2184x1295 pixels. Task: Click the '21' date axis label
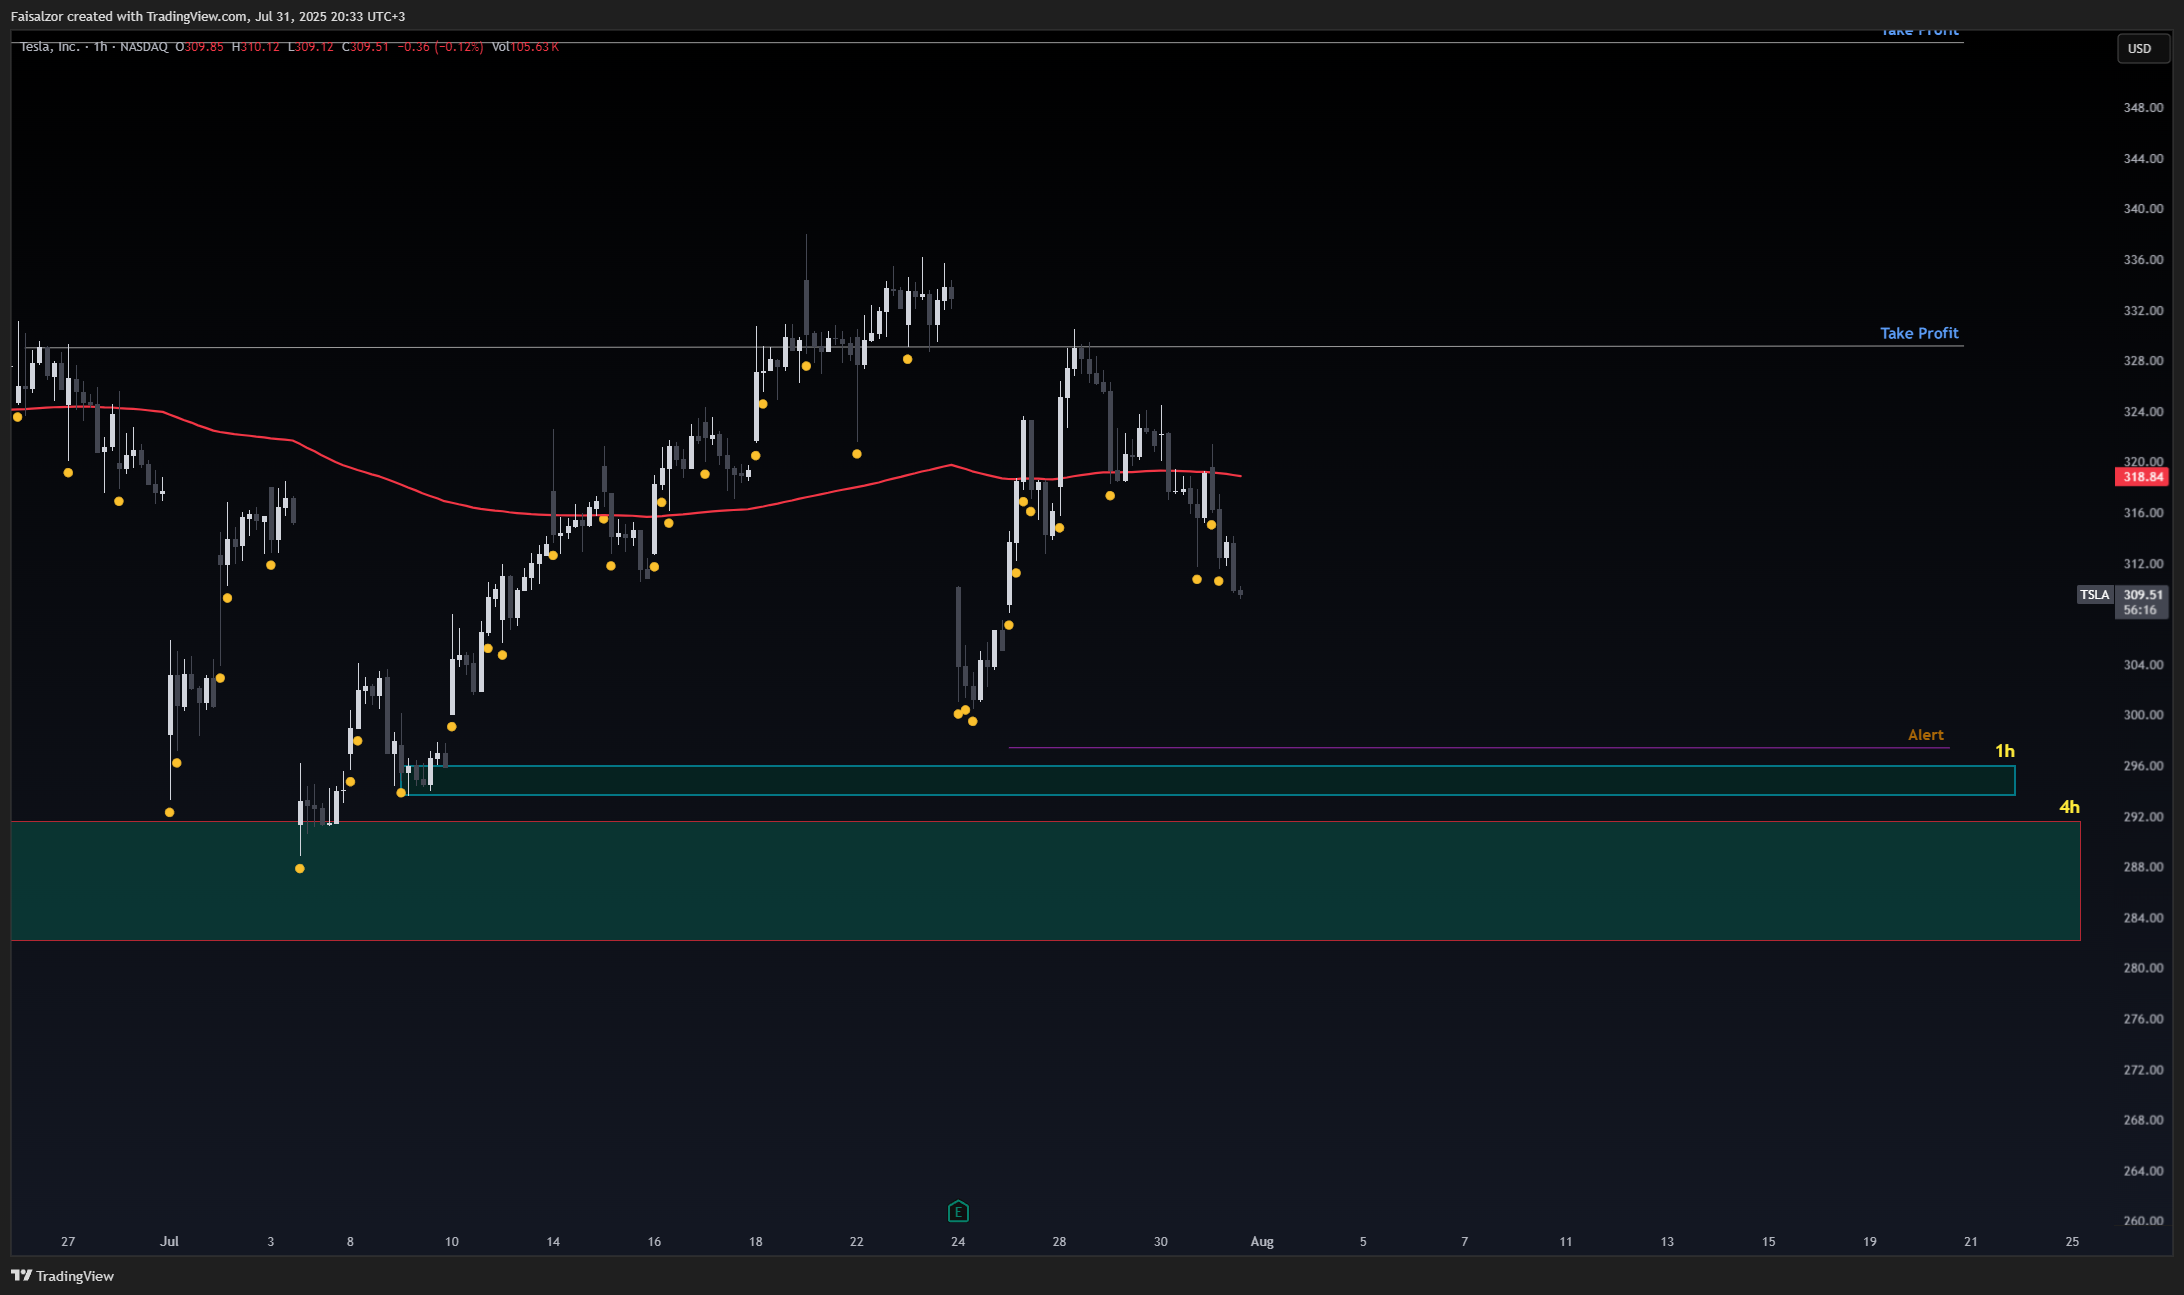point(1971,1242)
